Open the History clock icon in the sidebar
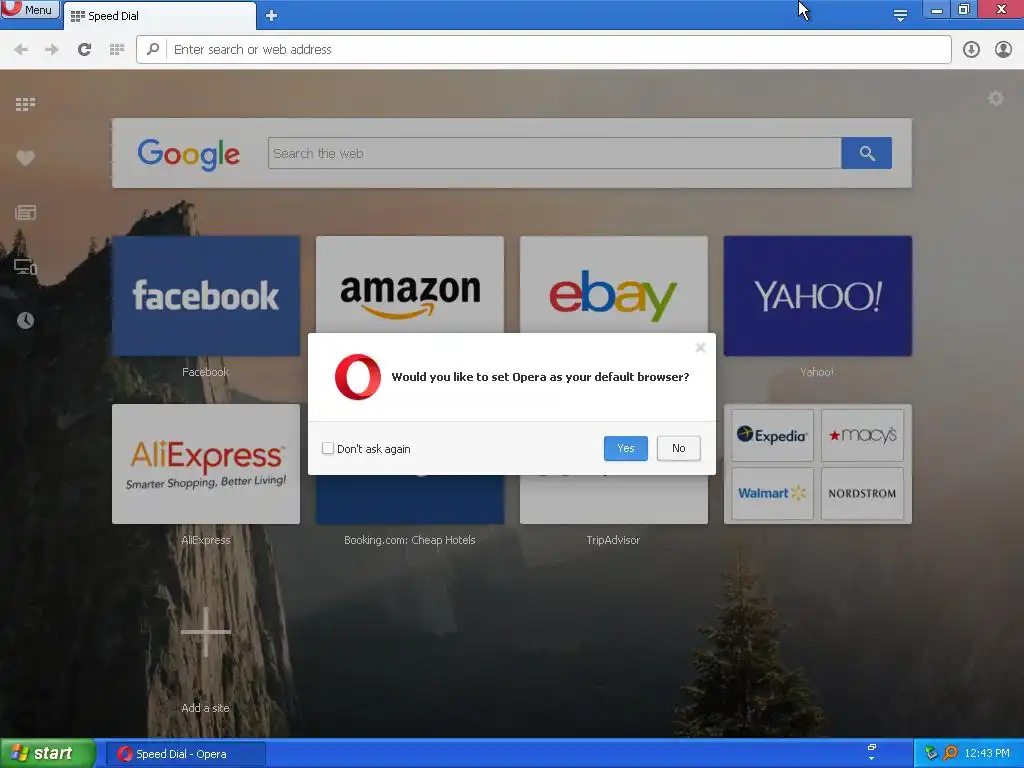 pyautogui.click(x=25, y=321)
